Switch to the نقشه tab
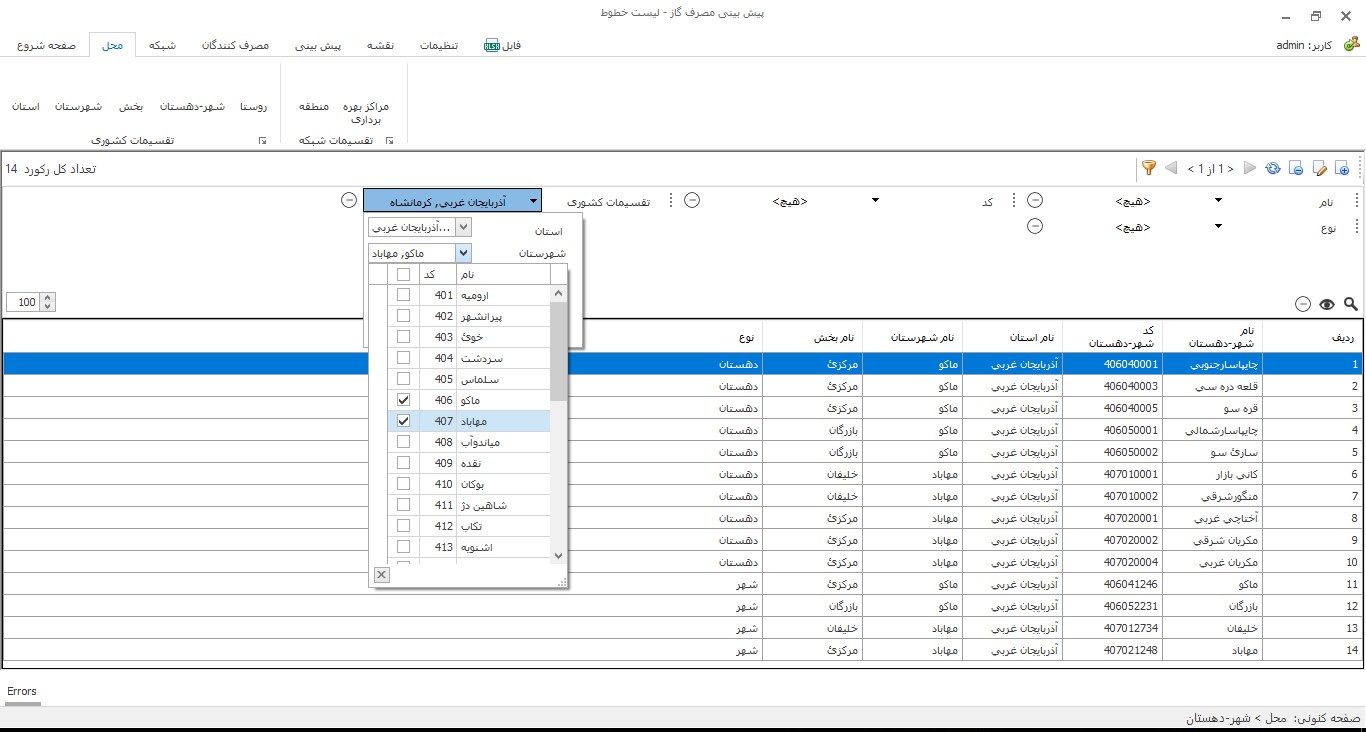 click(380, 45)
